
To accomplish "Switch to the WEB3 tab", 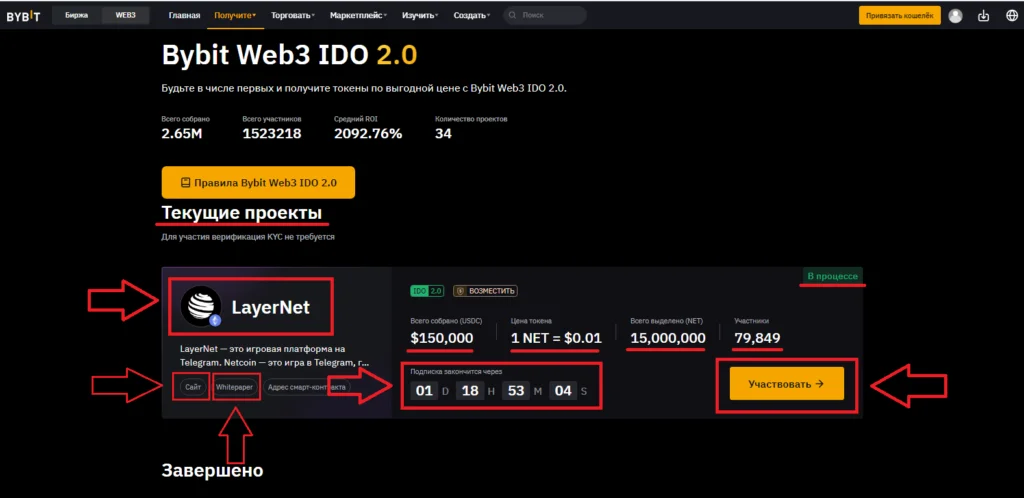I will [125, 15].
